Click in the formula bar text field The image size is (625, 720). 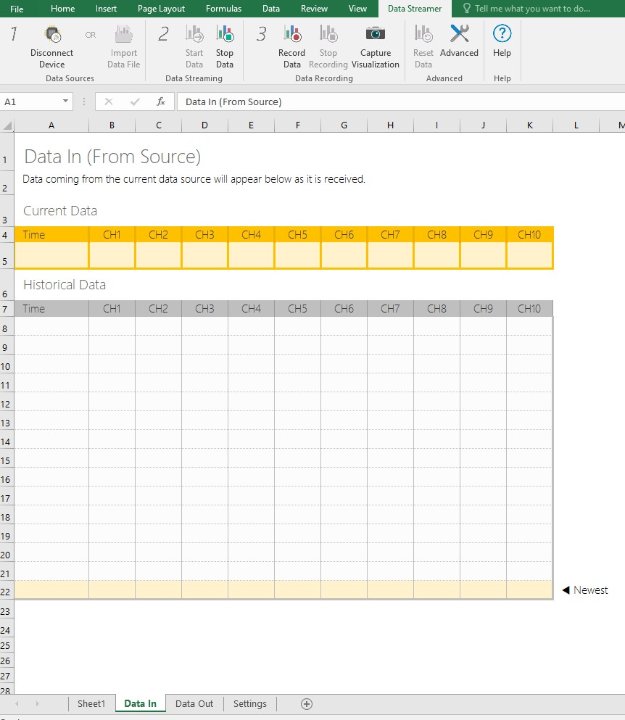(400, 101)
